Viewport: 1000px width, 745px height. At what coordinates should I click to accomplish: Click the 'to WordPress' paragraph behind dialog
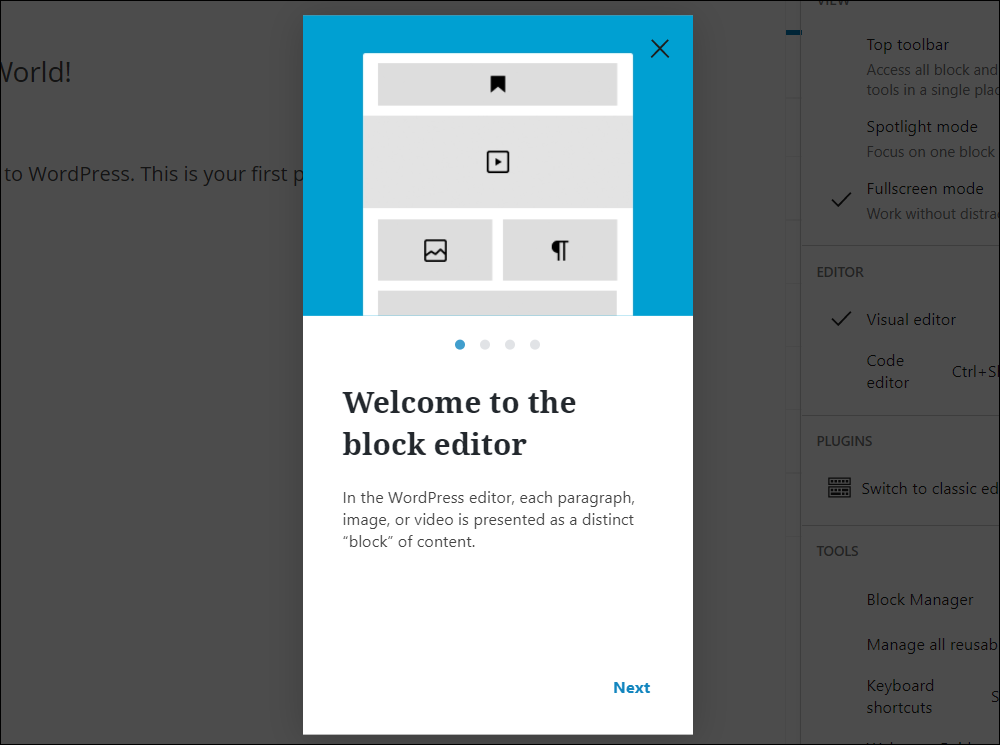(153, 173)
